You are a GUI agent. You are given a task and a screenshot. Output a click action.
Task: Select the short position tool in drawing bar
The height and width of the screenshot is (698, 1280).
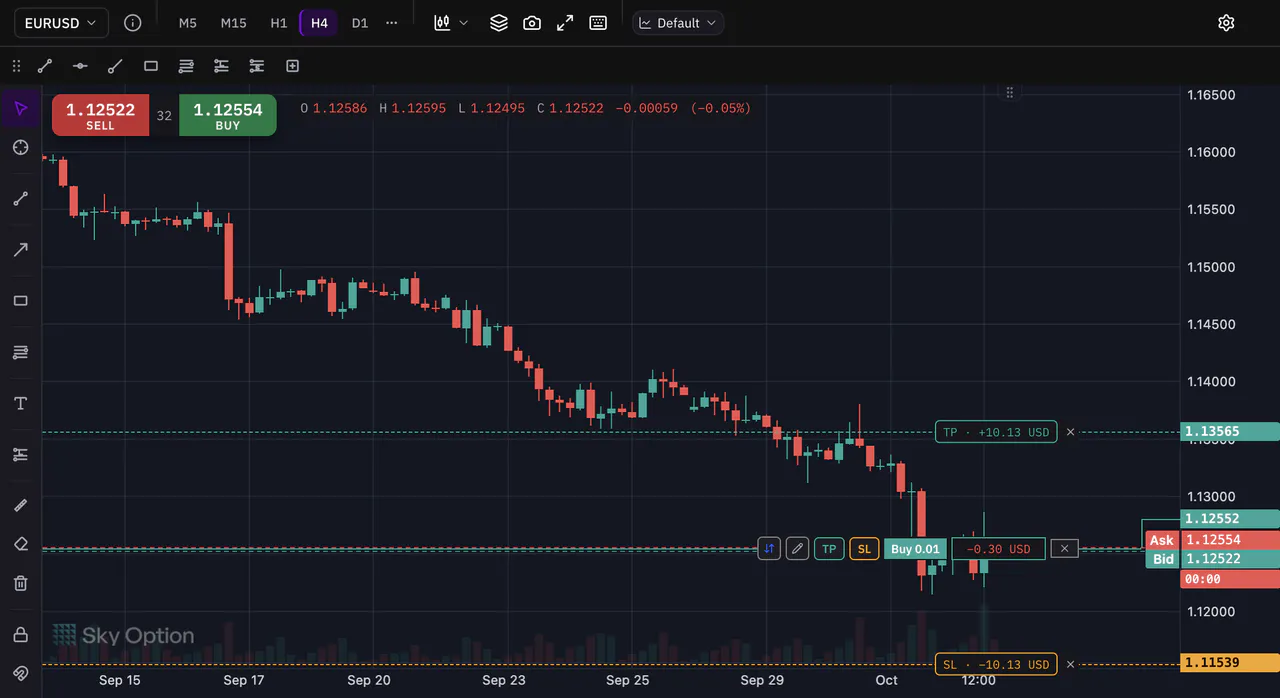257,66
